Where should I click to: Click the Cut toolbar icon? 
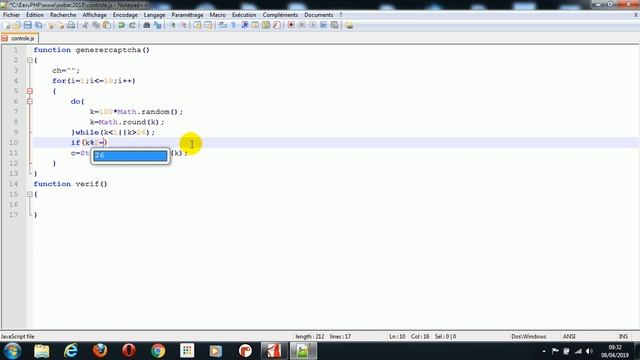click(x=85, y=25)
